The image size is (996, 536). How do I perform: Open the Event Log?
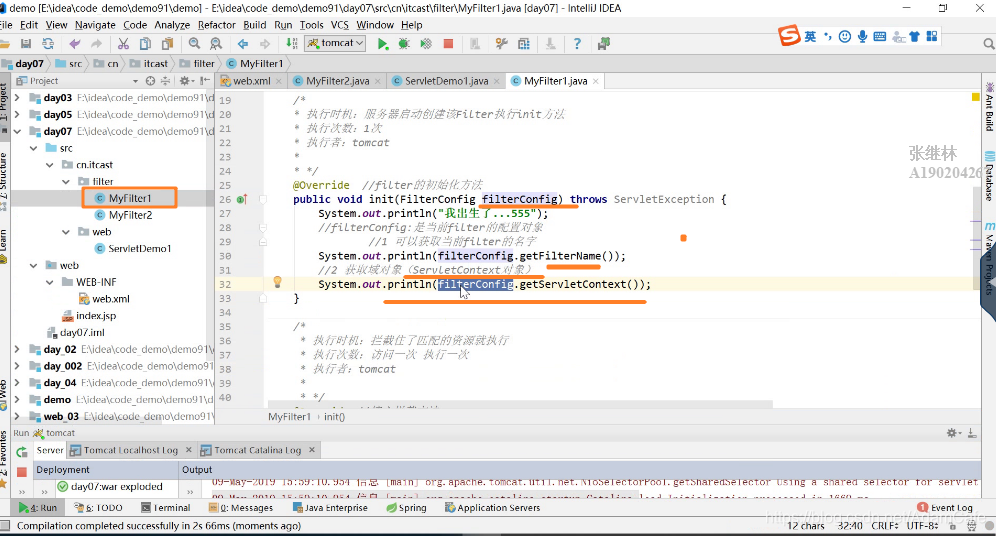(945, 508)
